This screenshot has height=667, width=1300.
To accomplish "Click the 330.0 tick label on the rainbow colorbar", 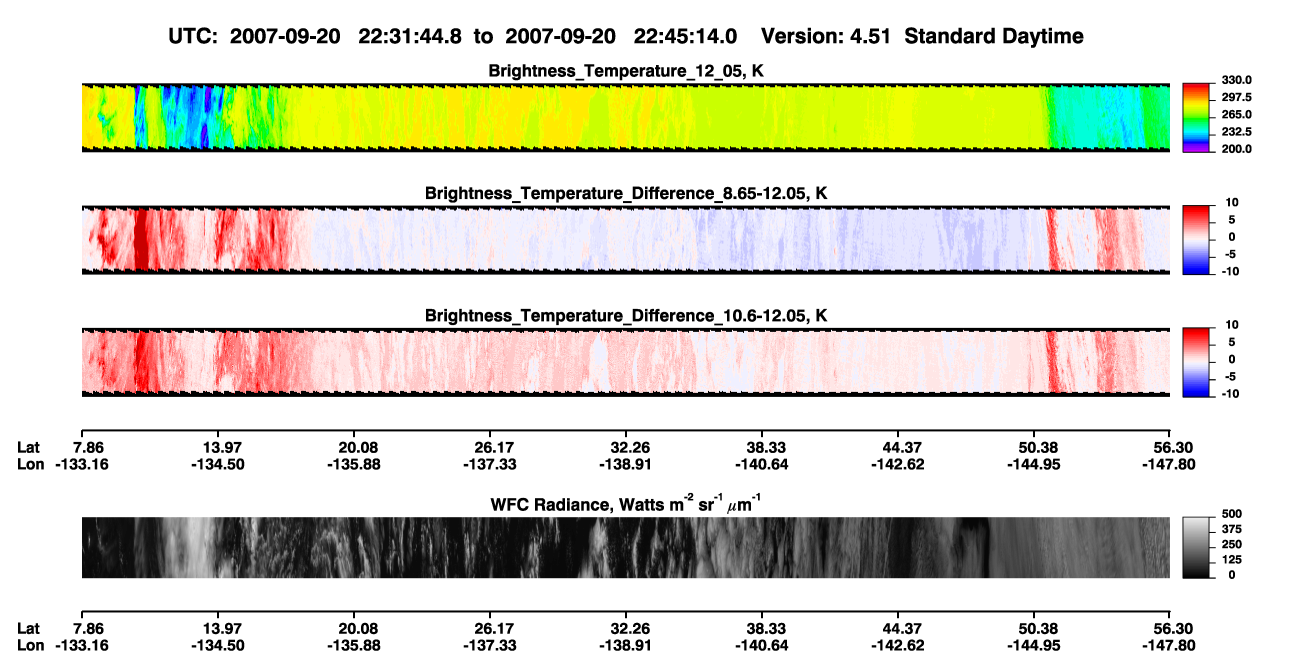I will coord(1239,80).
